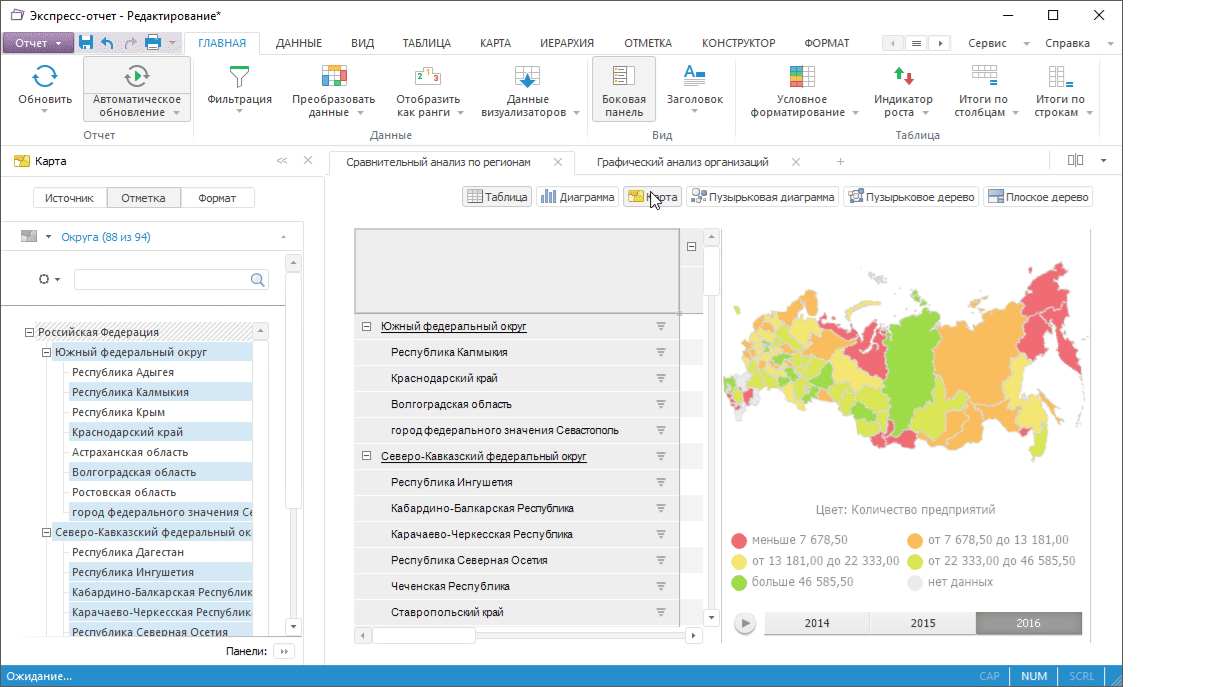Switch to Графический анализ организаций tab

[x=682, y=162]
